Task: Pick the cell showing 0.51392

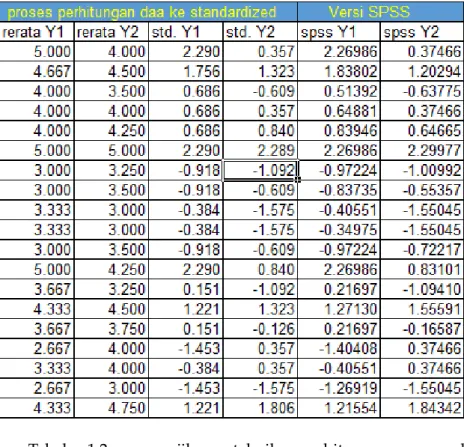Action: pyautogui.click(x=339, y=91)
